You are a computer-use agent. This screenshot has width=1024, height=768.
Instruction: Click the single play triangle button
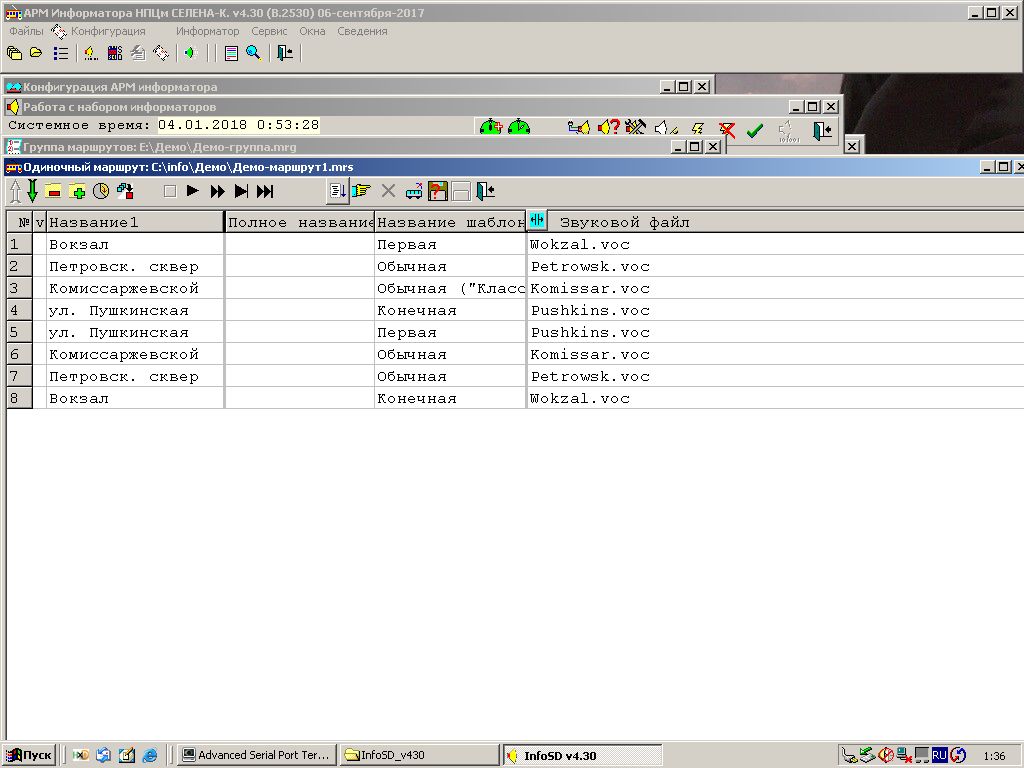(x=193, y=191)
